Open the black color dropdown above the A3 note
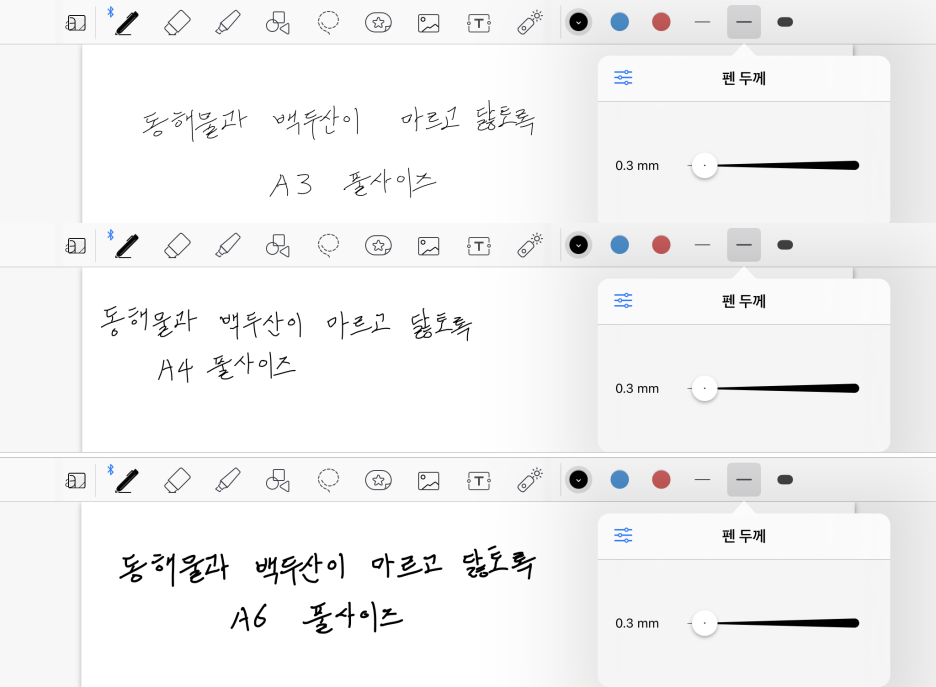 coord(578,23)
